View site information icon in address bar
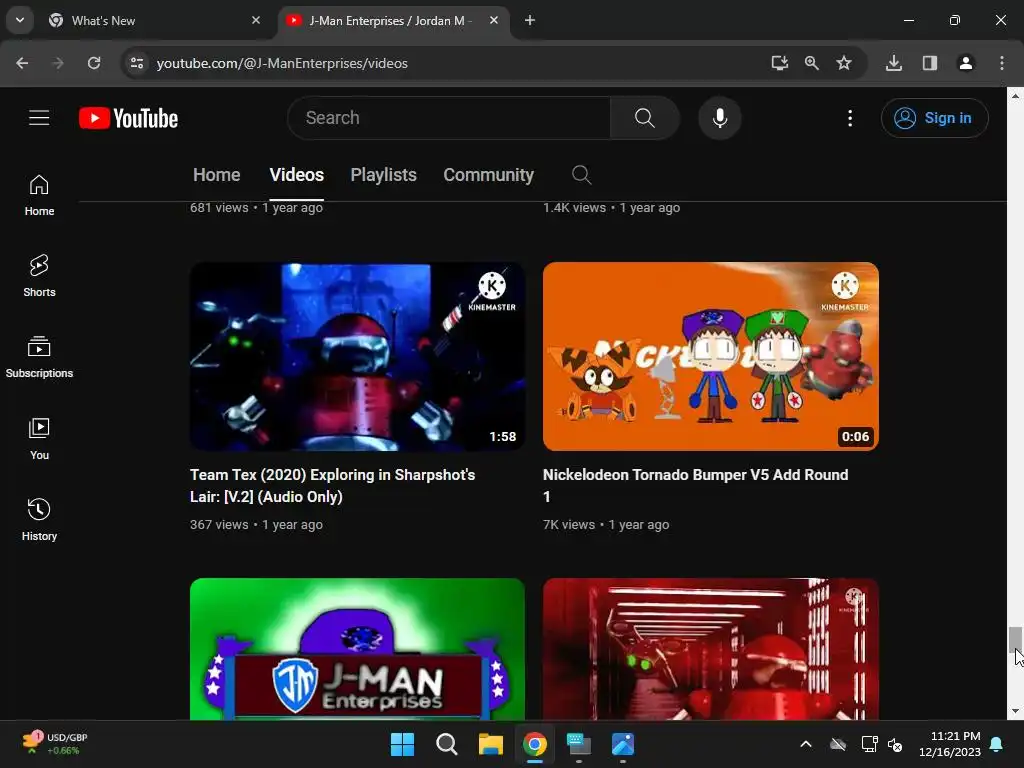1024x768 pixels. [136, 63]
